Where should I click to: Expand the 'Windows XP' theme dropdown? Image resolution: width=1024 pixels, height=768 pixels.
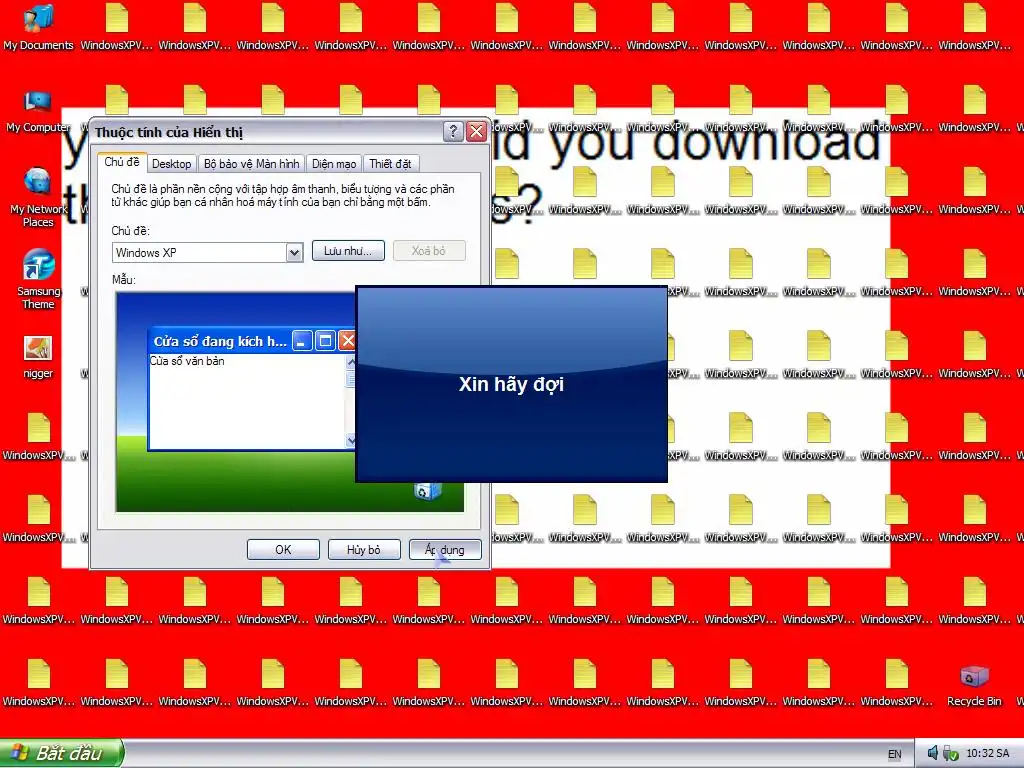(x=295, y=252)
